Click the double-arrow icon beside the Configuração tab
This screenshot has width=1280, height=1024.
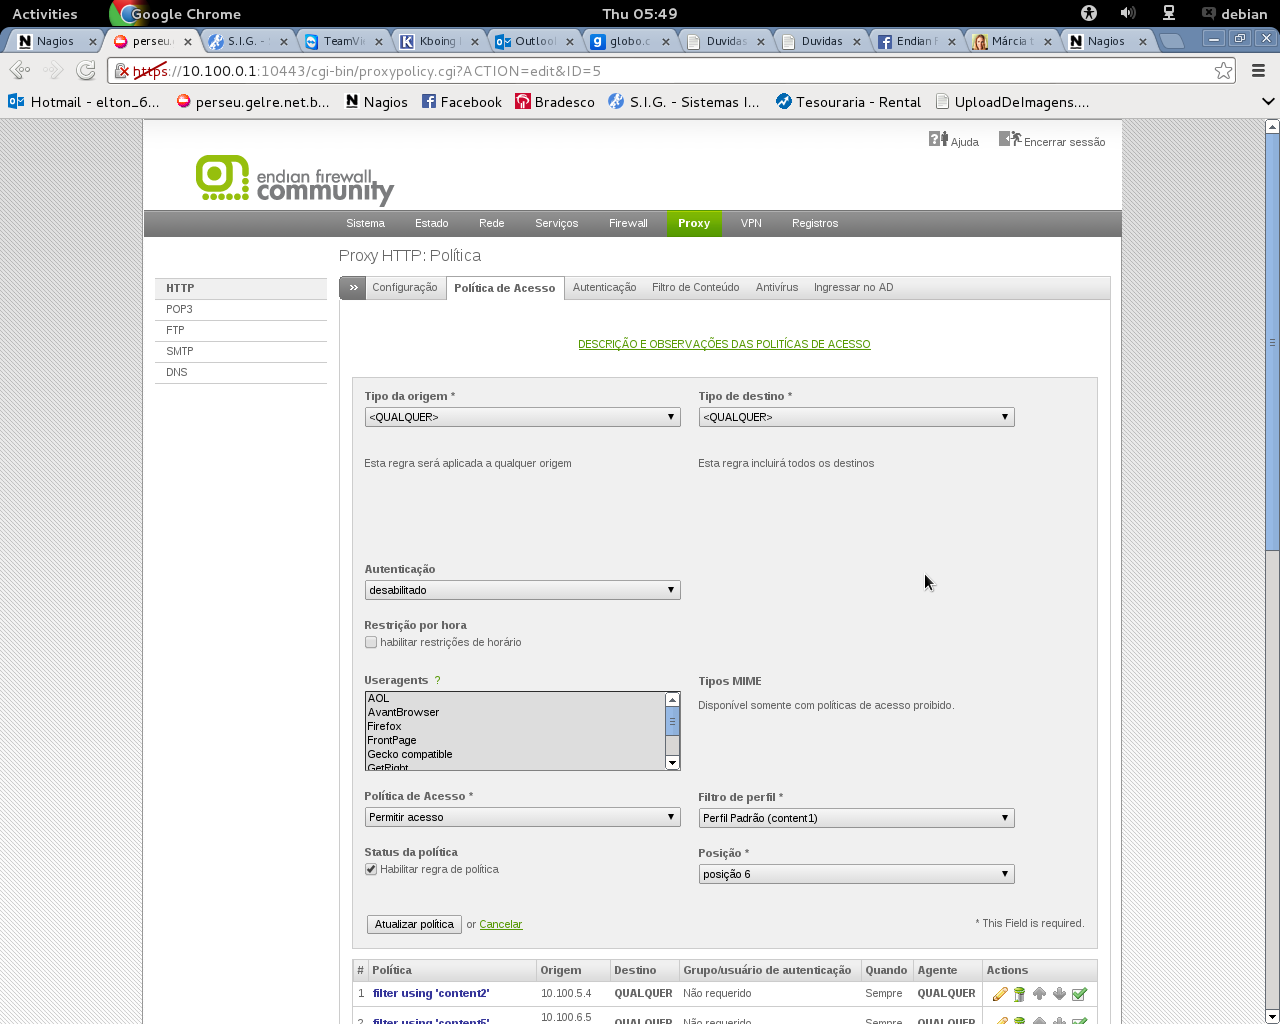pyautogui.click(x=353, y=287)
